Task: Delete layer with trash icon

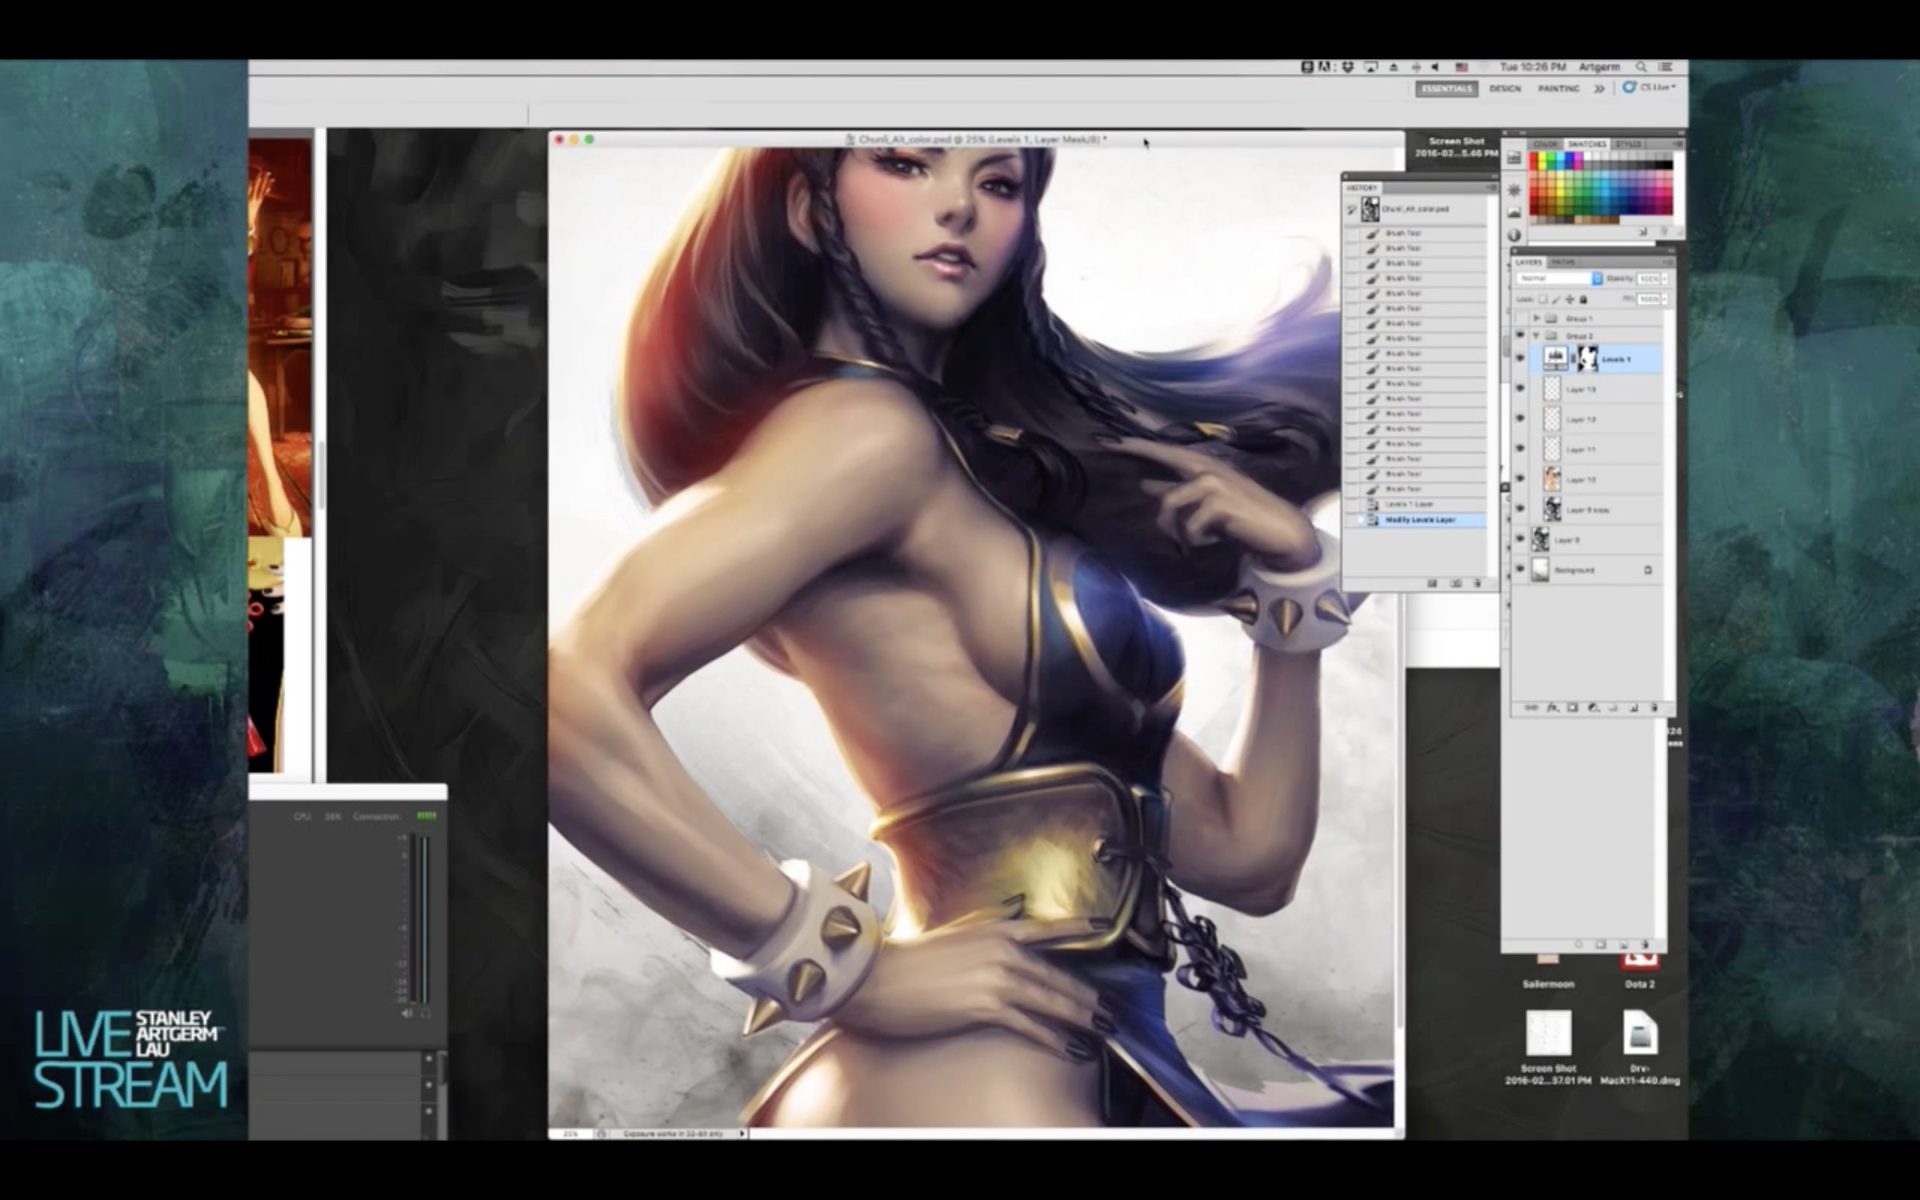Action: tap(1654, 708)
